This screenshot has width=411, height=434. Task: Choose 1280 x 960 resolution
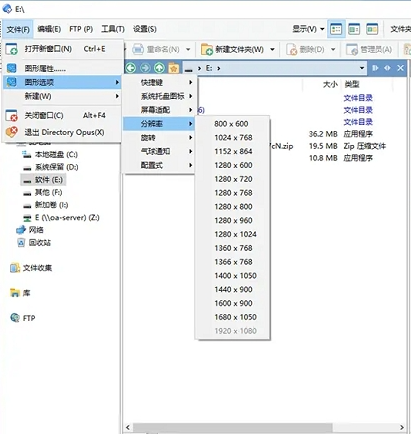tap(232, 220)
